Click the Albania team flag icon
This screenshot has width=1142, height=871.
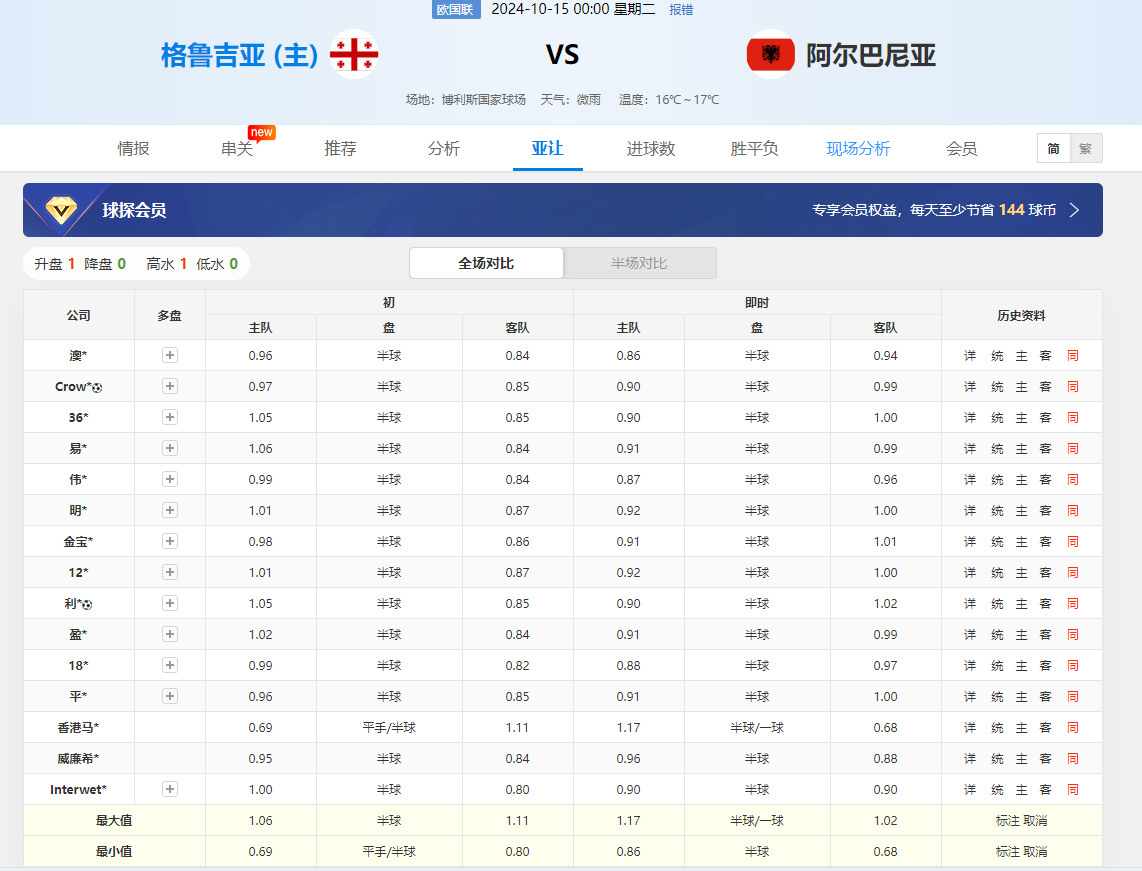771,54
